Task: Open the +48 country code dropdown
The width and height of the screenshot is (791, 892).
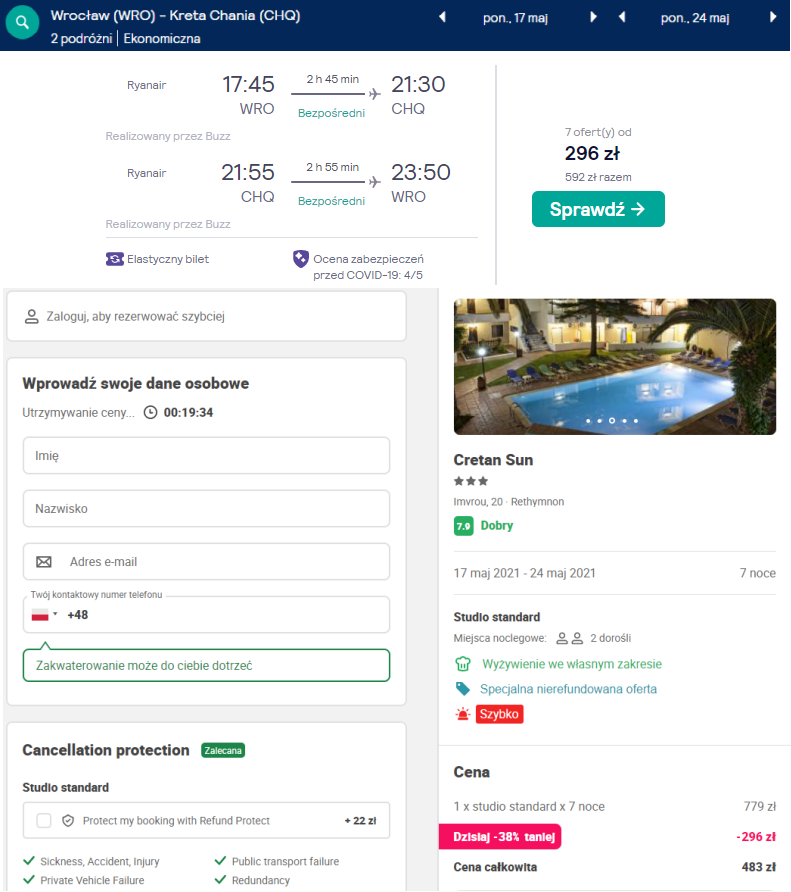Action: pyautogui.click(x=44, y=615)
